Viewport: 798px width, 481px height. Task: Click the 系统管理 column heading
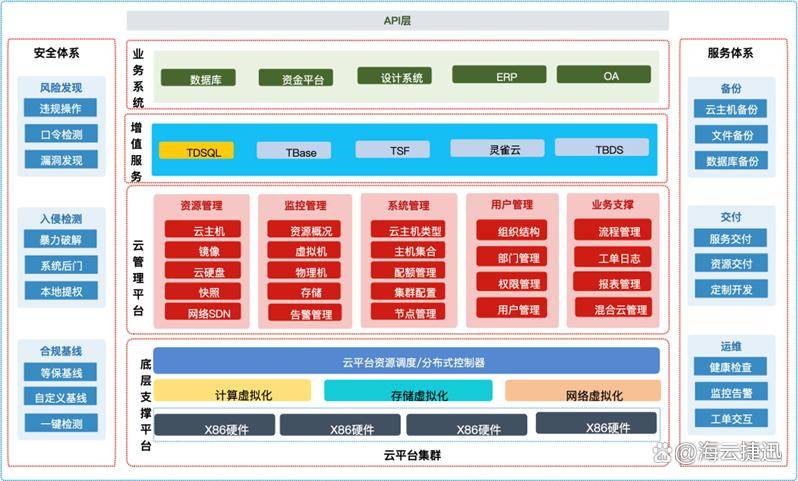409,206
